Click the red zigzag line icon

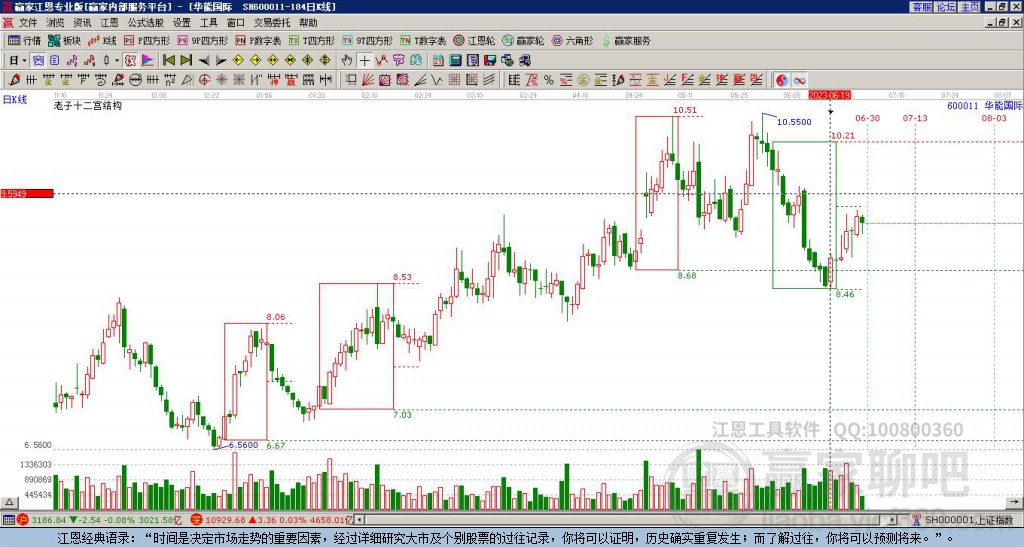click(x=381, y=61)
